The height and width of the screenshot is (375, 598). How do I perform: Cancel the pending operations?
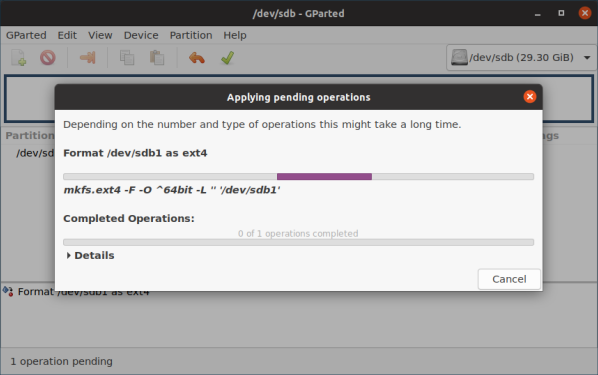click(509, 279)
